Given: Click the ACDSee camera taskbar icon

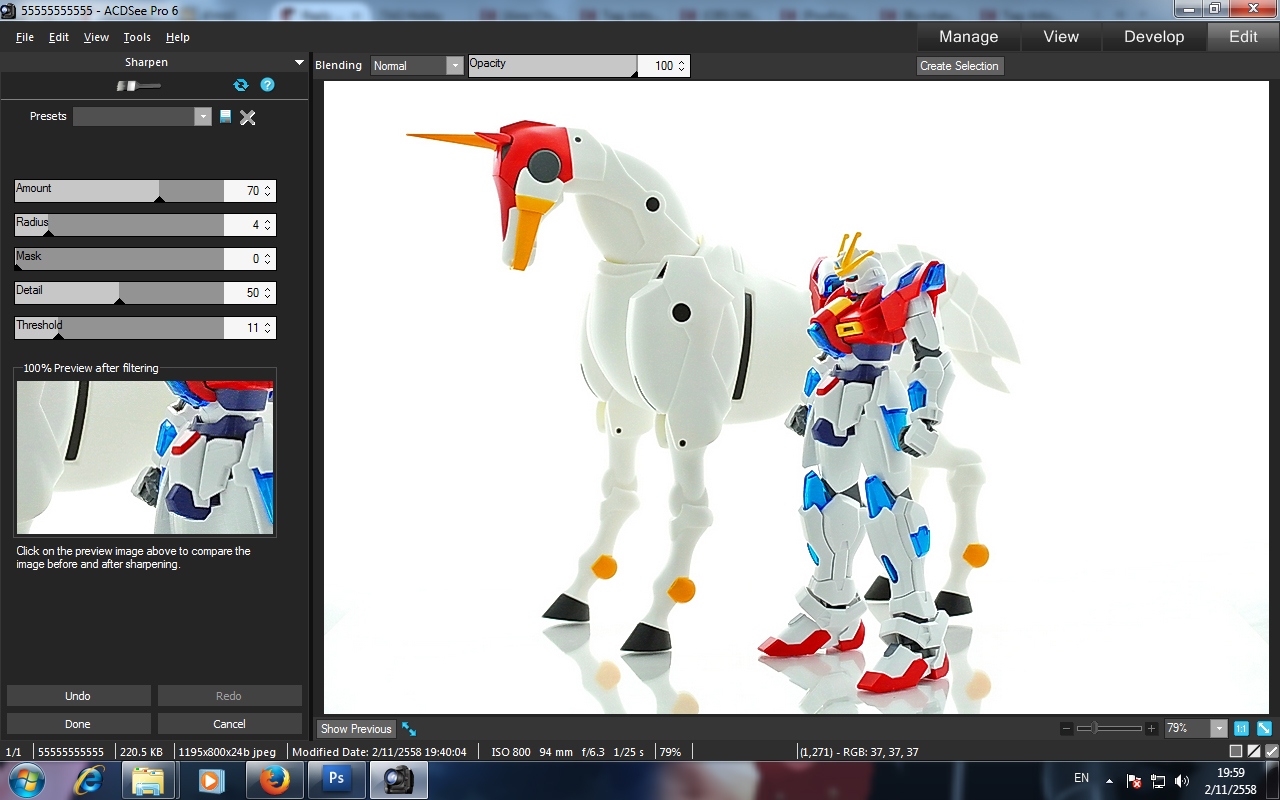Looking at the screenshot, I should click(x=398, y=780).
